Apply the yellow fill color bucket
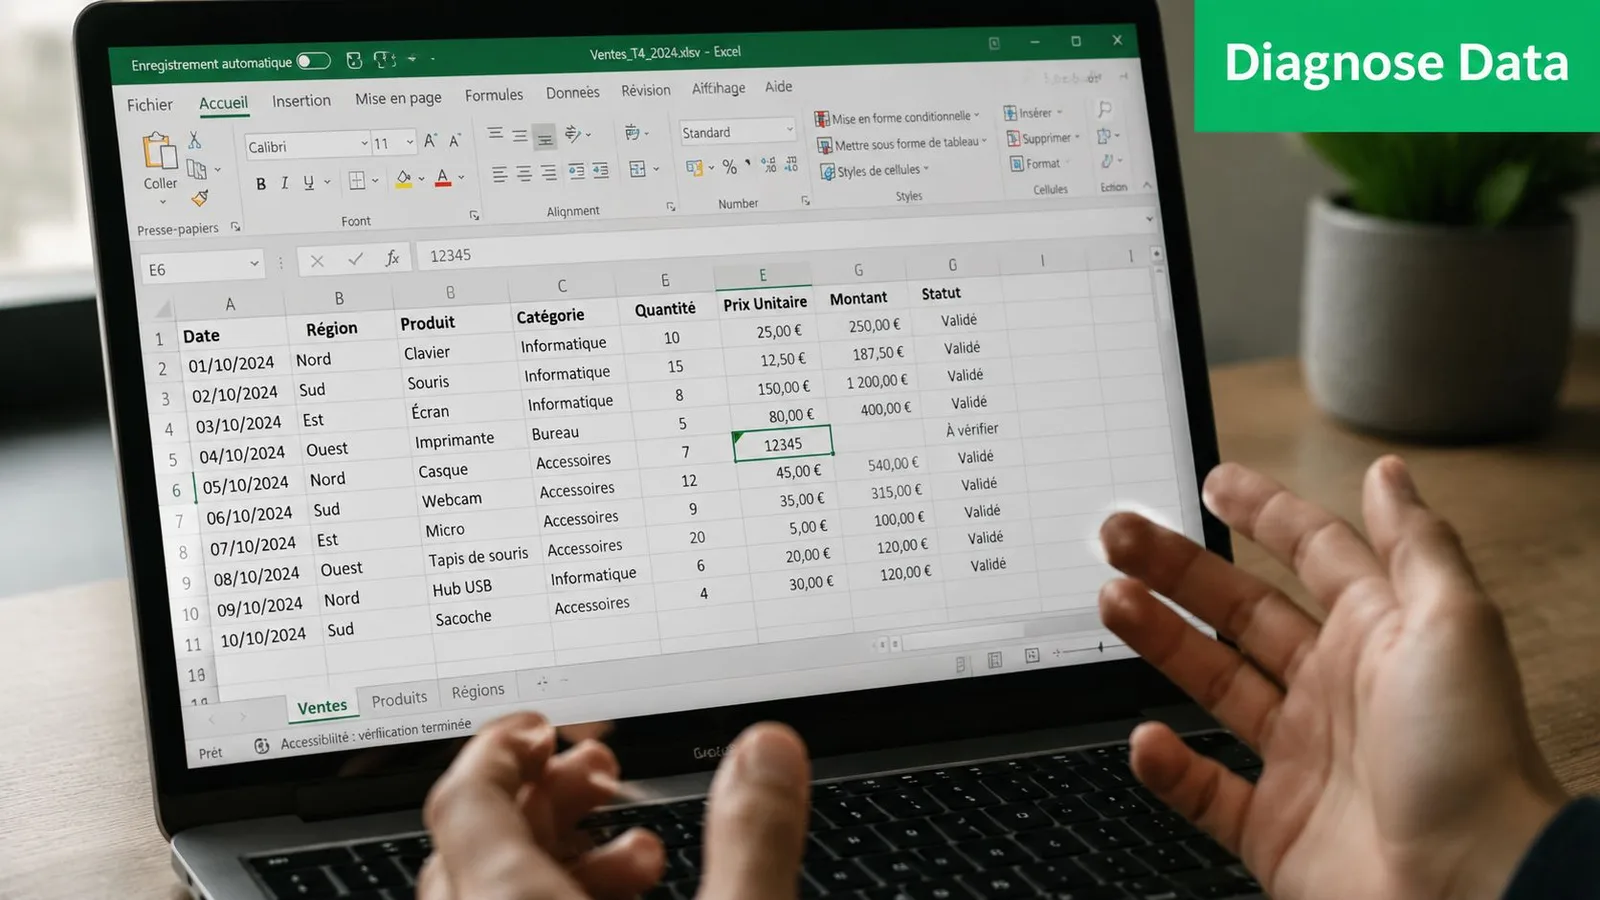 404,179
